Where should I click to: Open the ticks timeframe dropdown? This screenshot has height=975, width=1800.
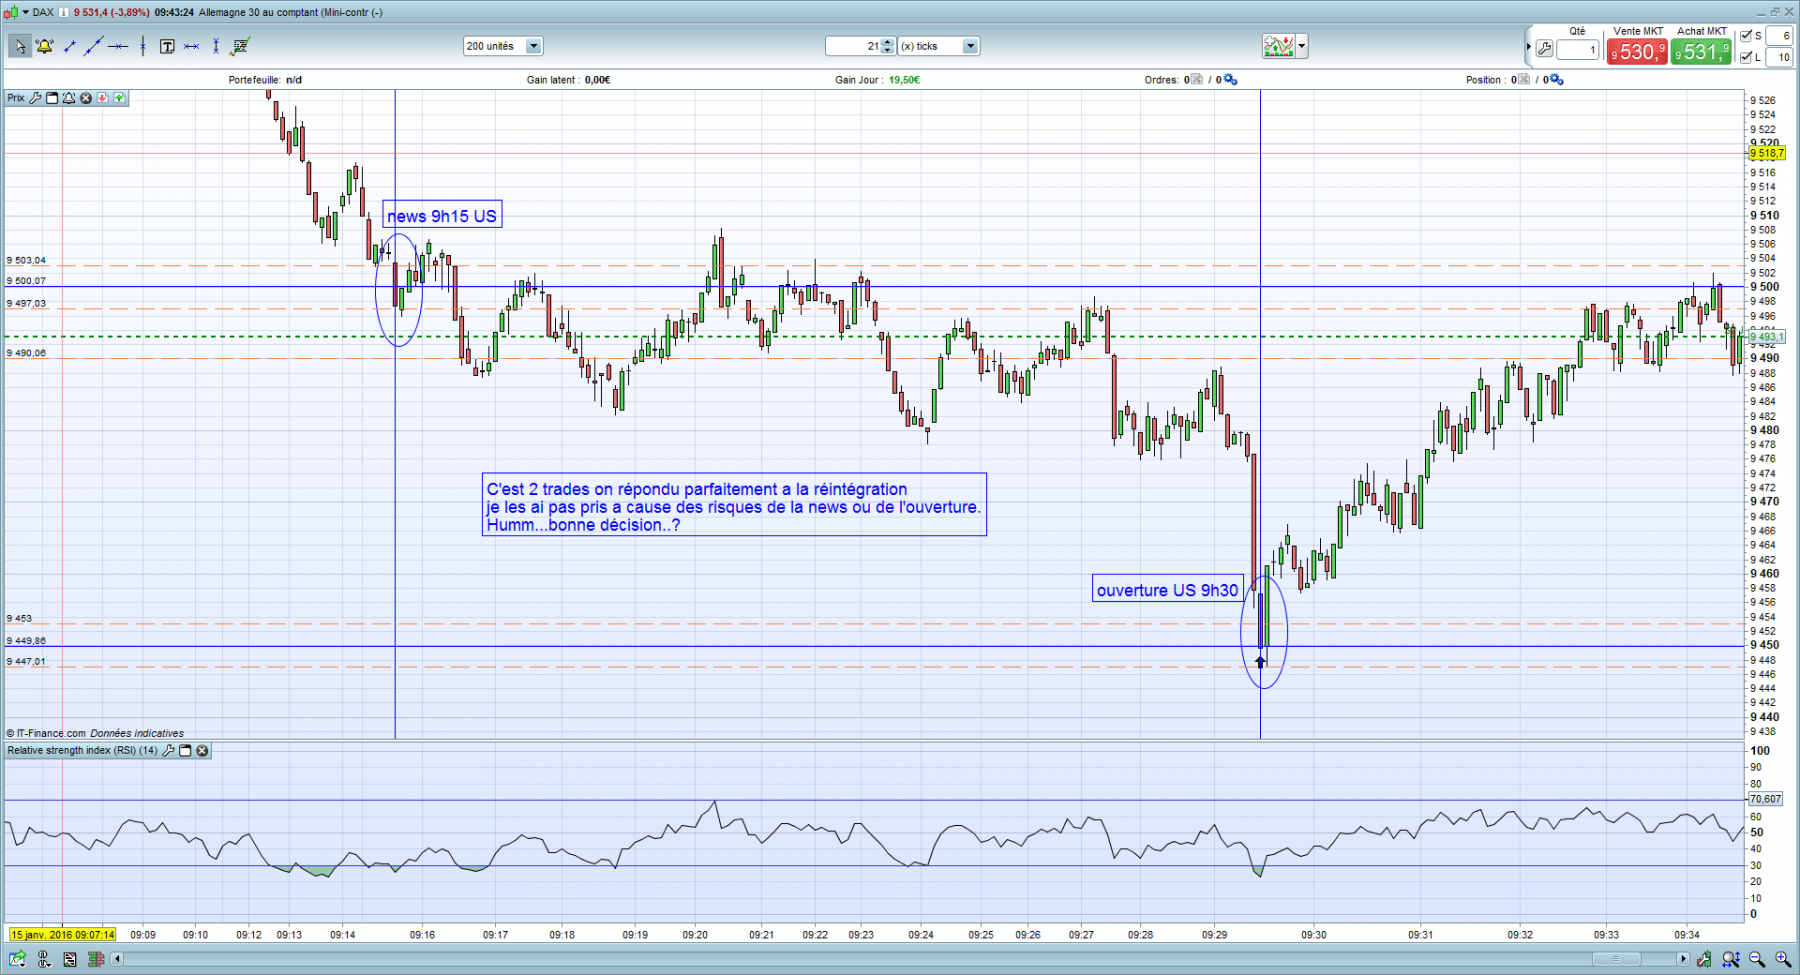coord(970,46)
